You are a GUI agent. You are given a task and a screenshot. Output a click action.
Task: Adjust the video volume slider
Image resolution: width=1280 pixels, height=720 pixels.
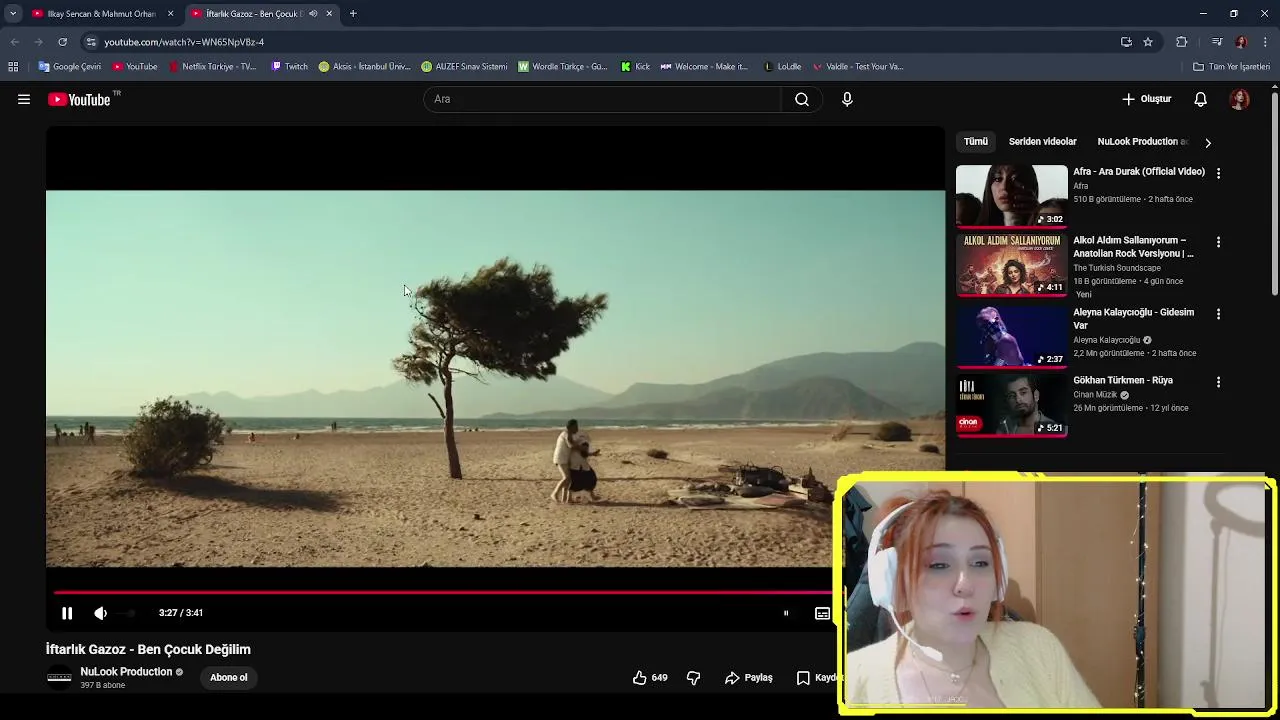[126, 613]
